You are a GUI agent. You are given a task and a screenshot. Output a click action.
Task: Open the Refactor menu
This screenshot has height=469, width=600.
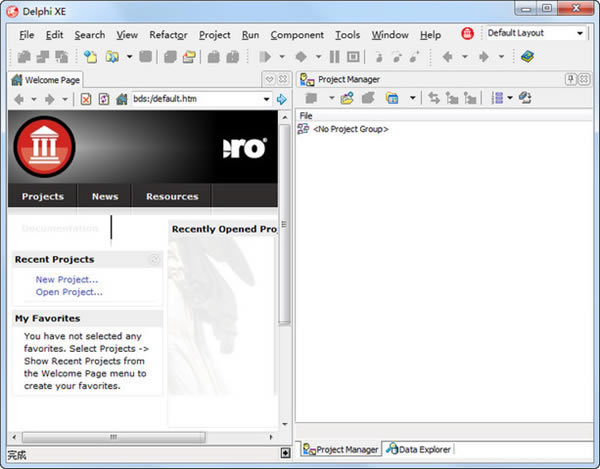[x=168, y=35]
